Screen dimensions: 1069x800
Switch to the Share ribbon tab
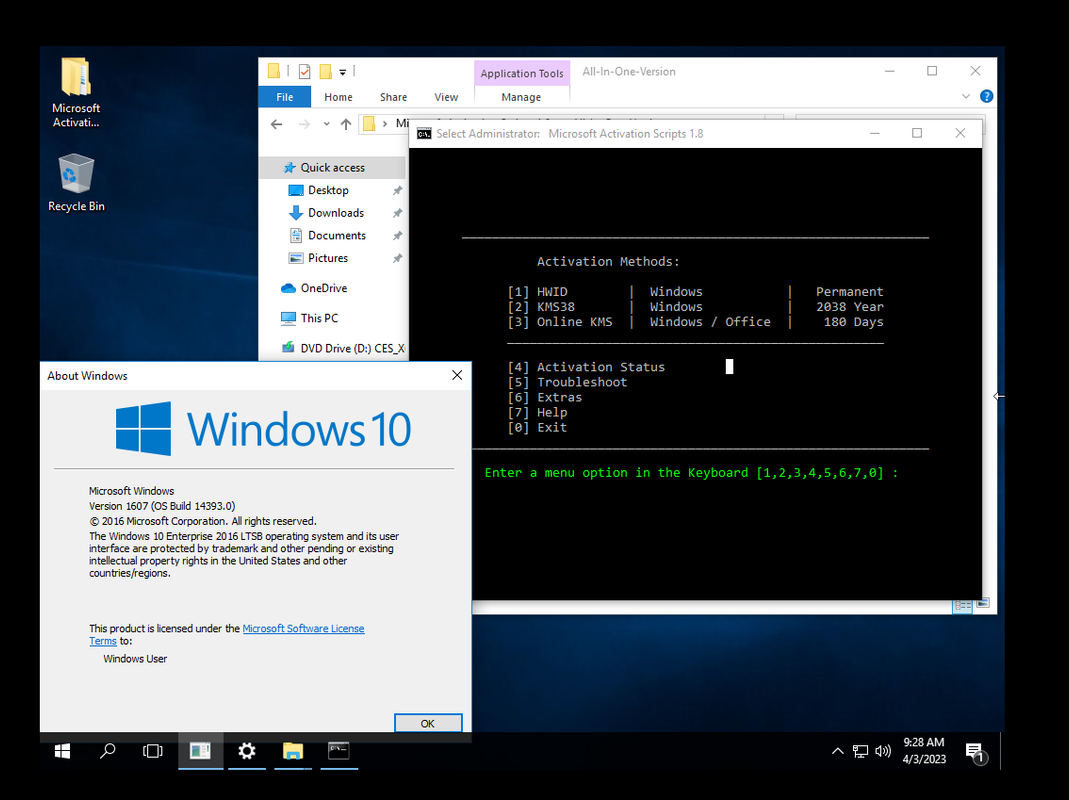393,97
